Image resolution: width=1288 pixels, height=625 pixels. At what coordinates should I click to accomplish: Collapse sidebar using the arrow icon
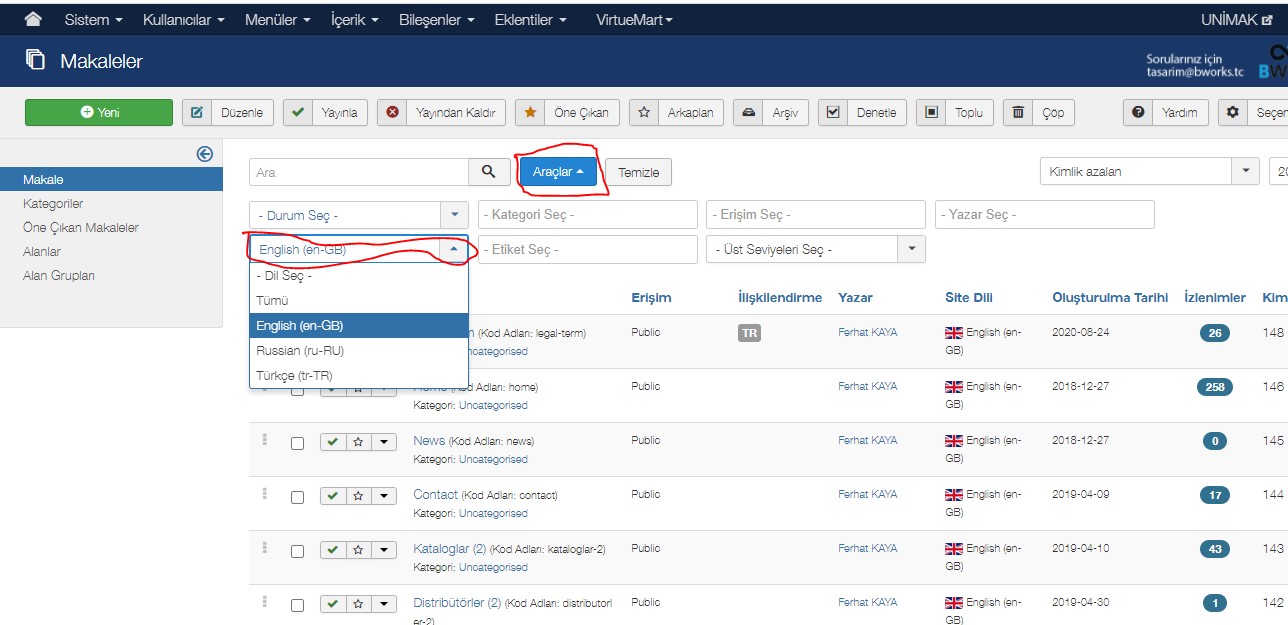click(x=205, y=153)
